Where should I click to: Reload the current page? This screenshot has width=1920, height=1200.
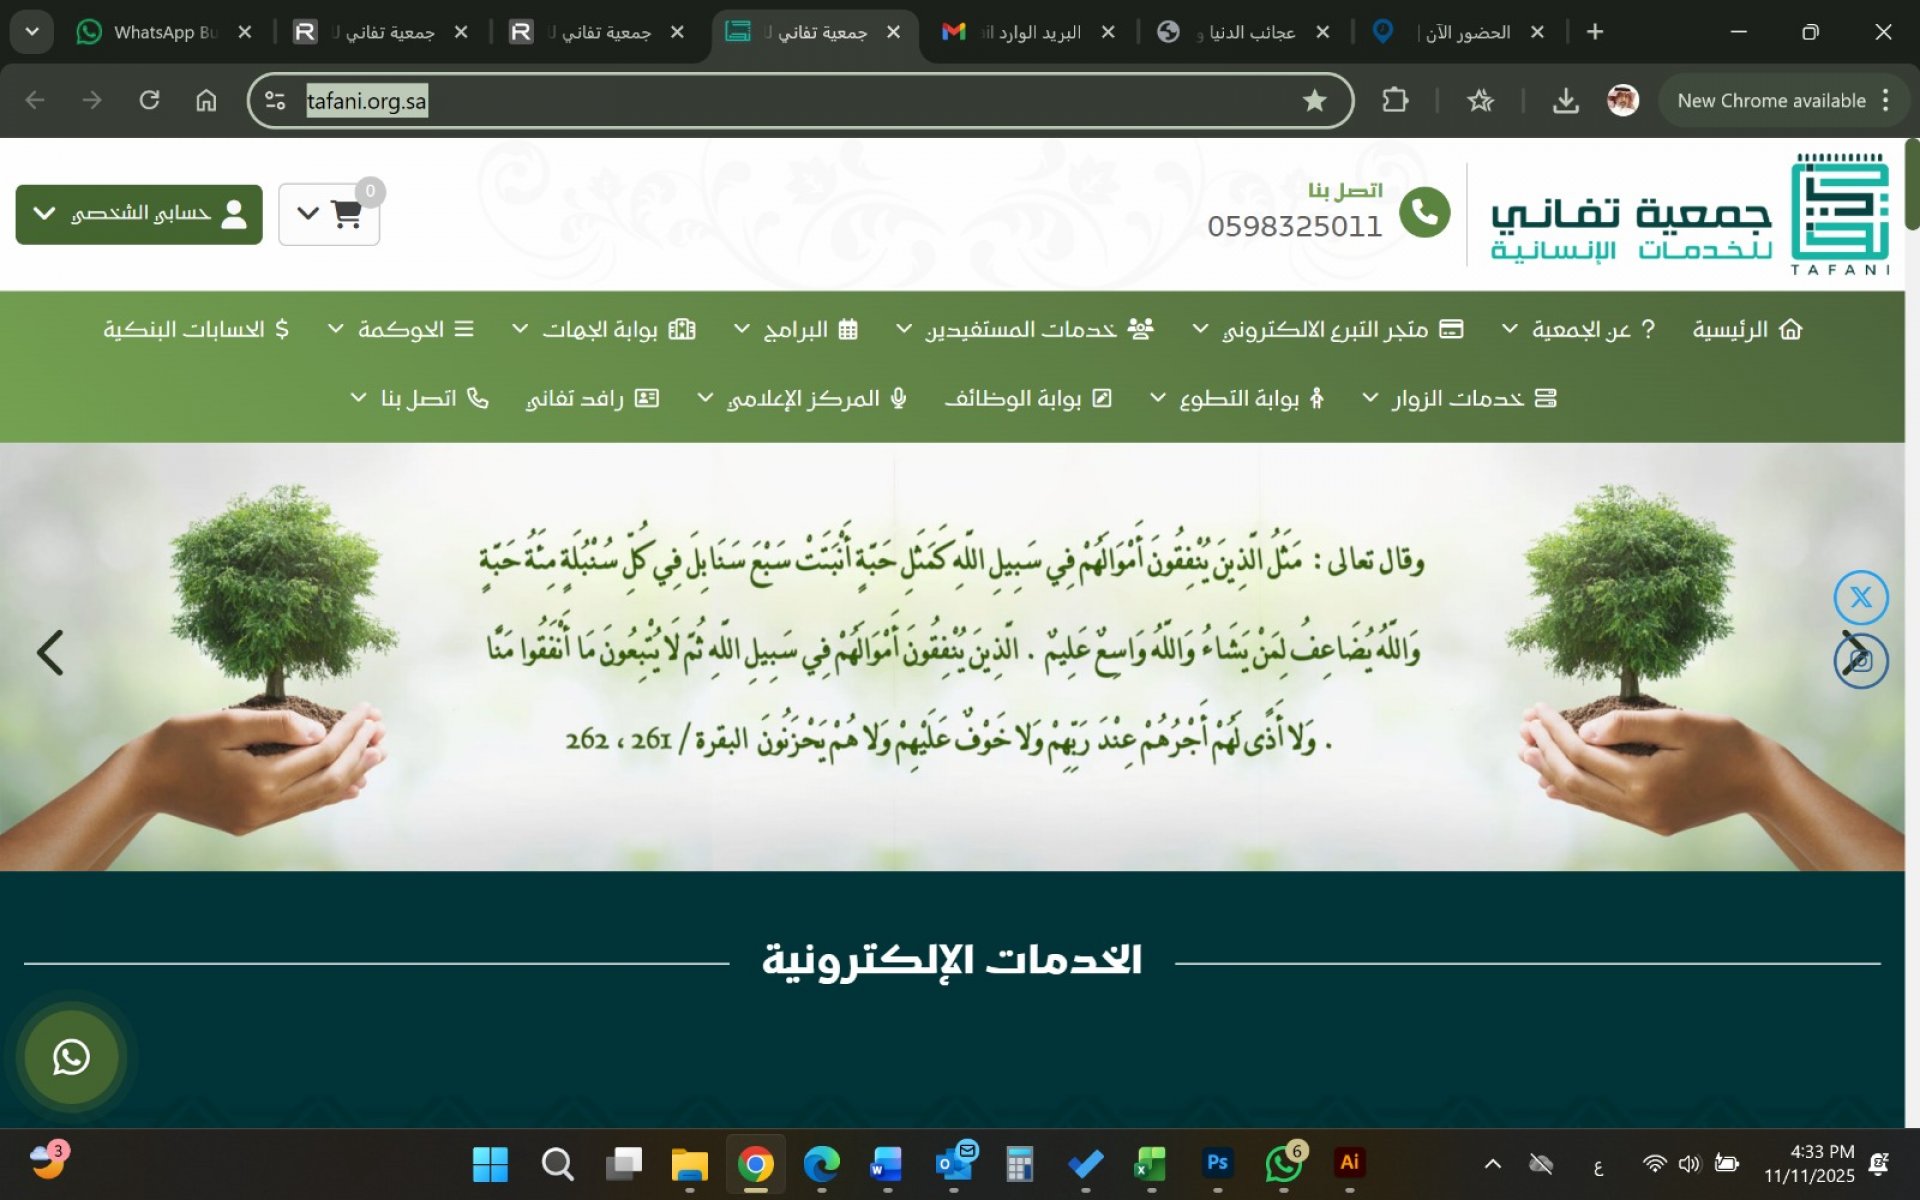click(x=149, y=100)
